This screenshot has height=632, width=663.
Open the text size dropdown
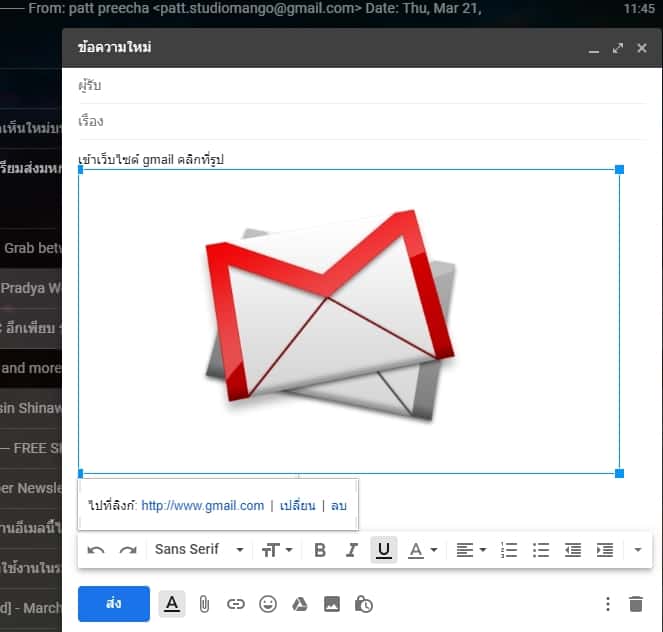click(x=277, y=550)
